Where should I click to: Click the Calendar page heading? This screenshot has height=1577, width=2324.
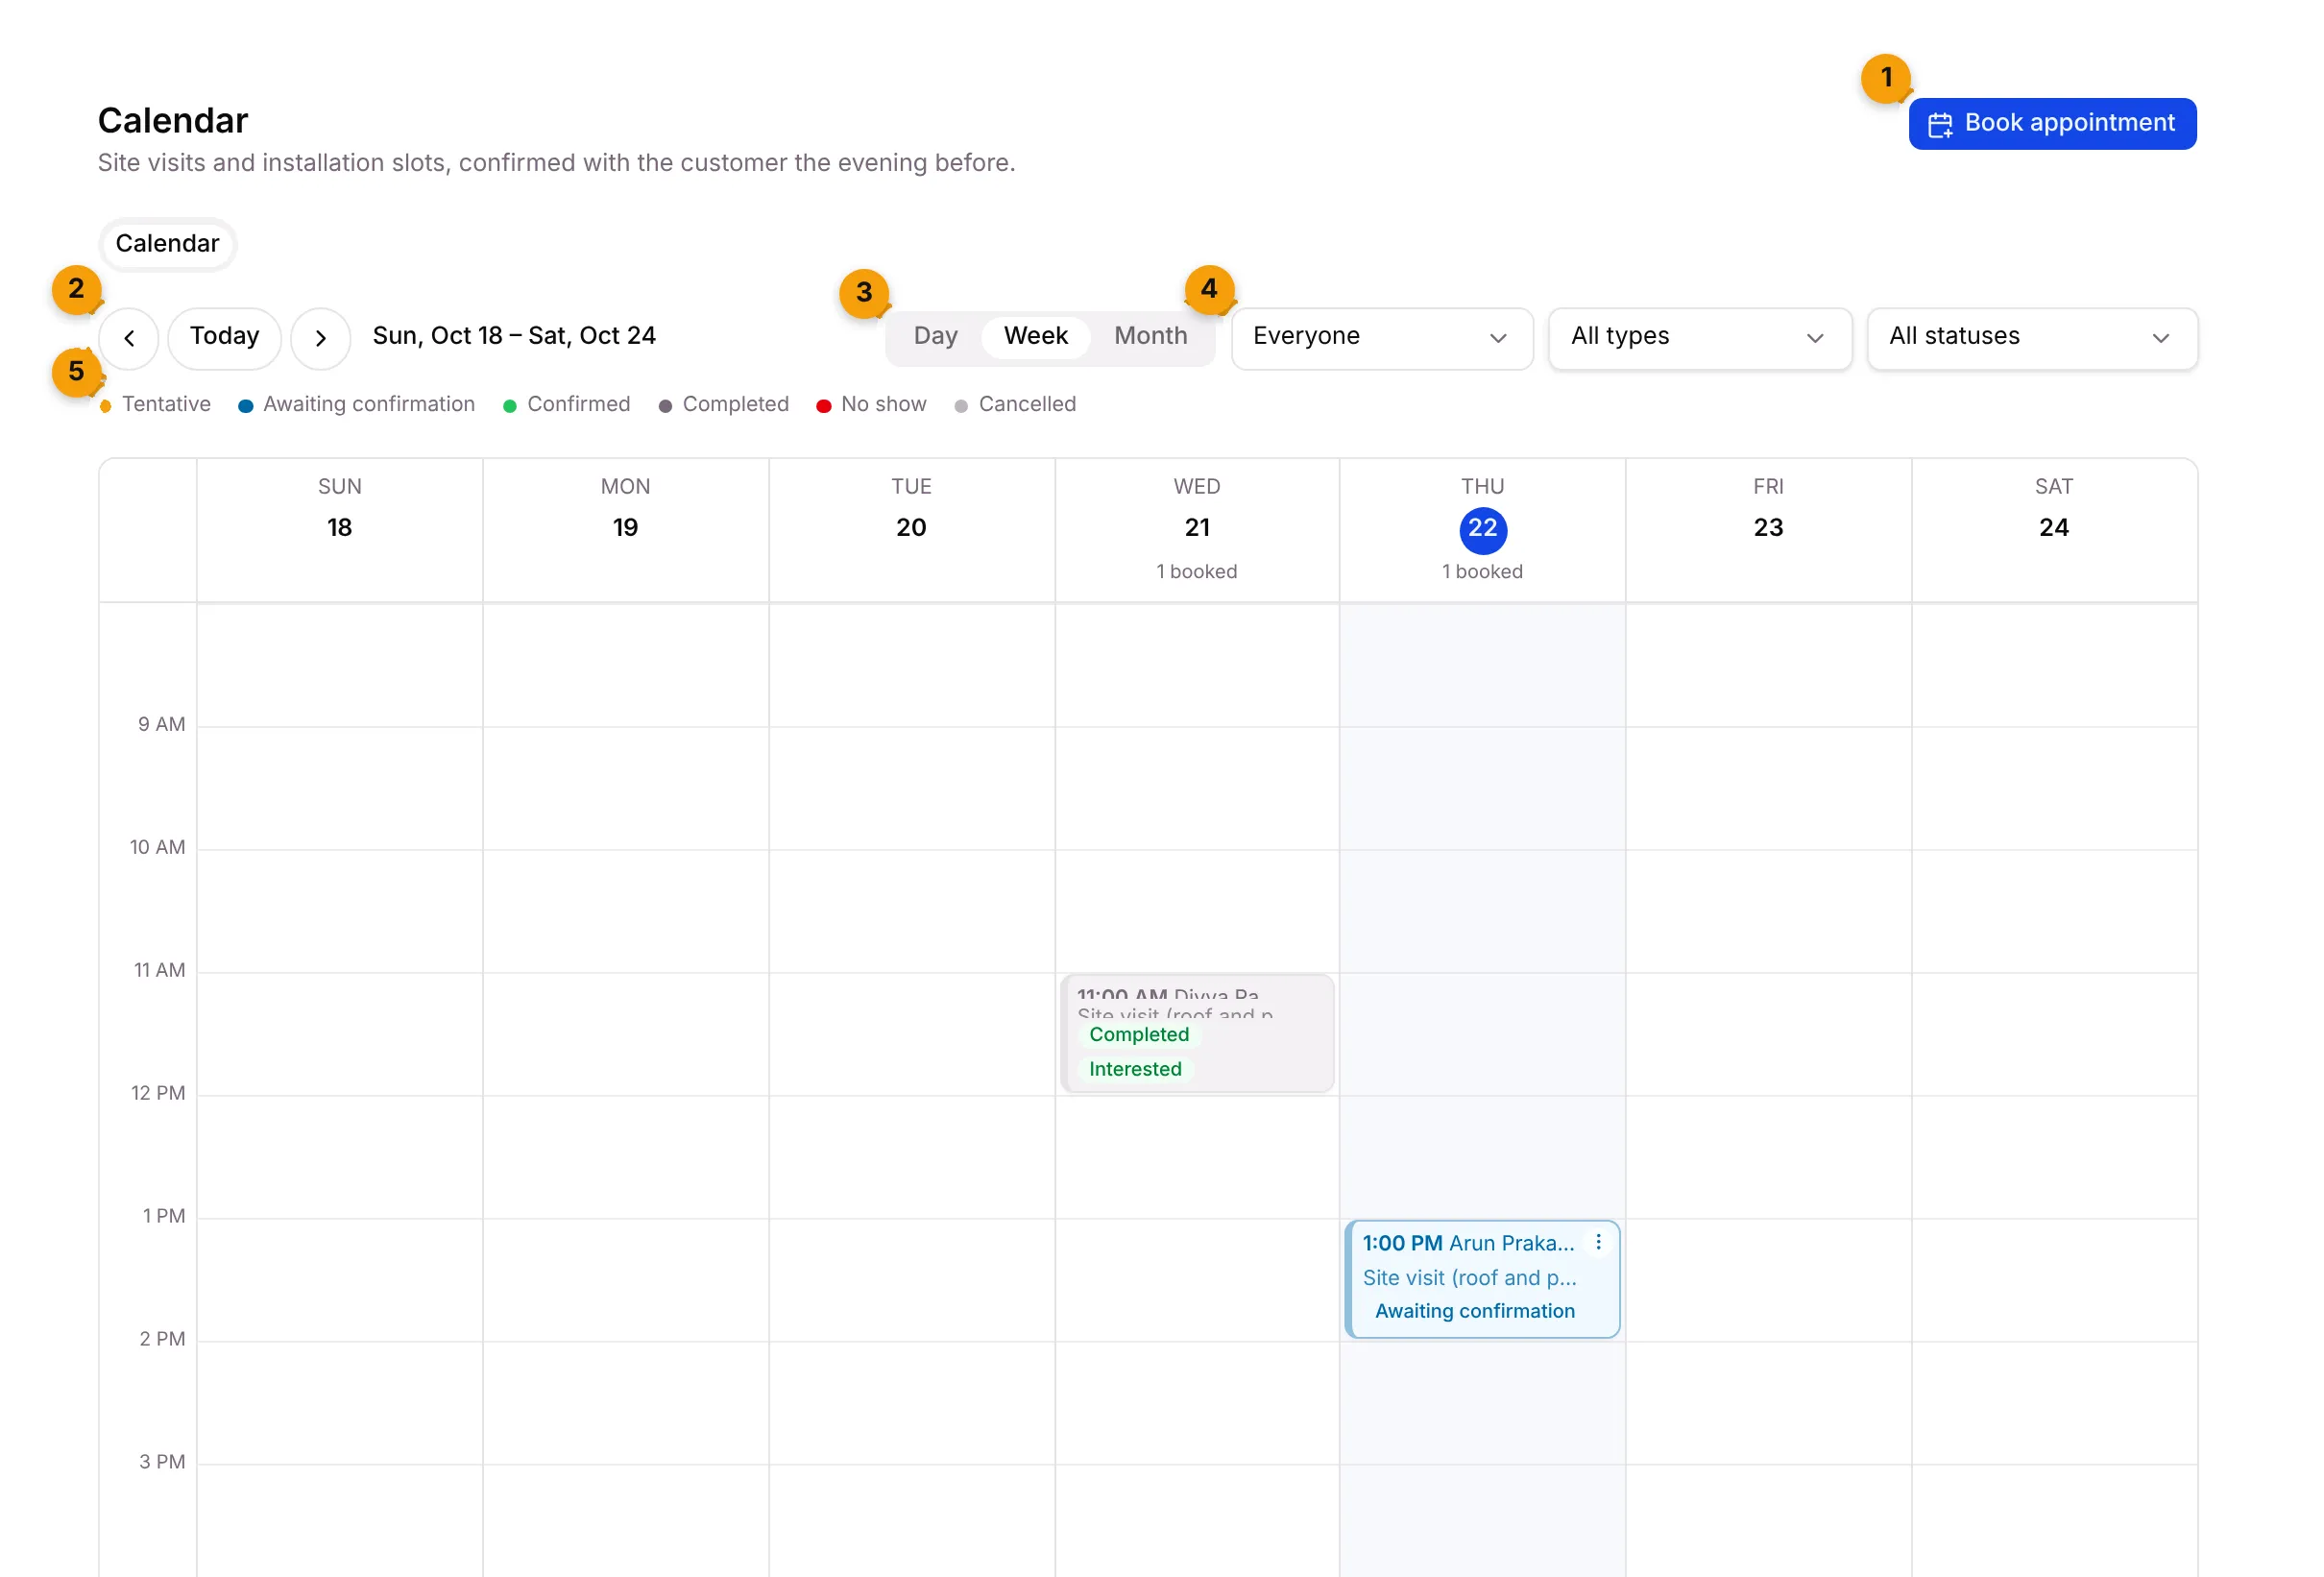(173, 121)
